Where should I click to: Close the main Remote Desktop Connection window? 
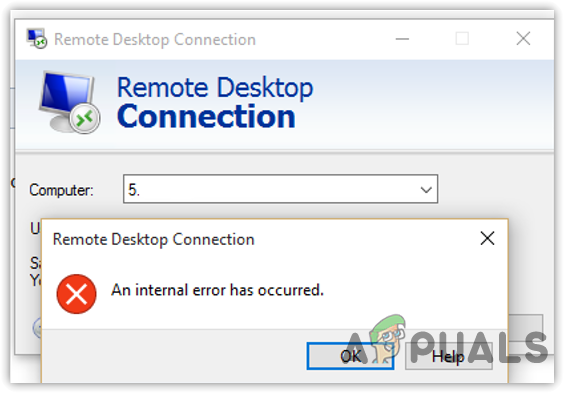pos(523,38)
